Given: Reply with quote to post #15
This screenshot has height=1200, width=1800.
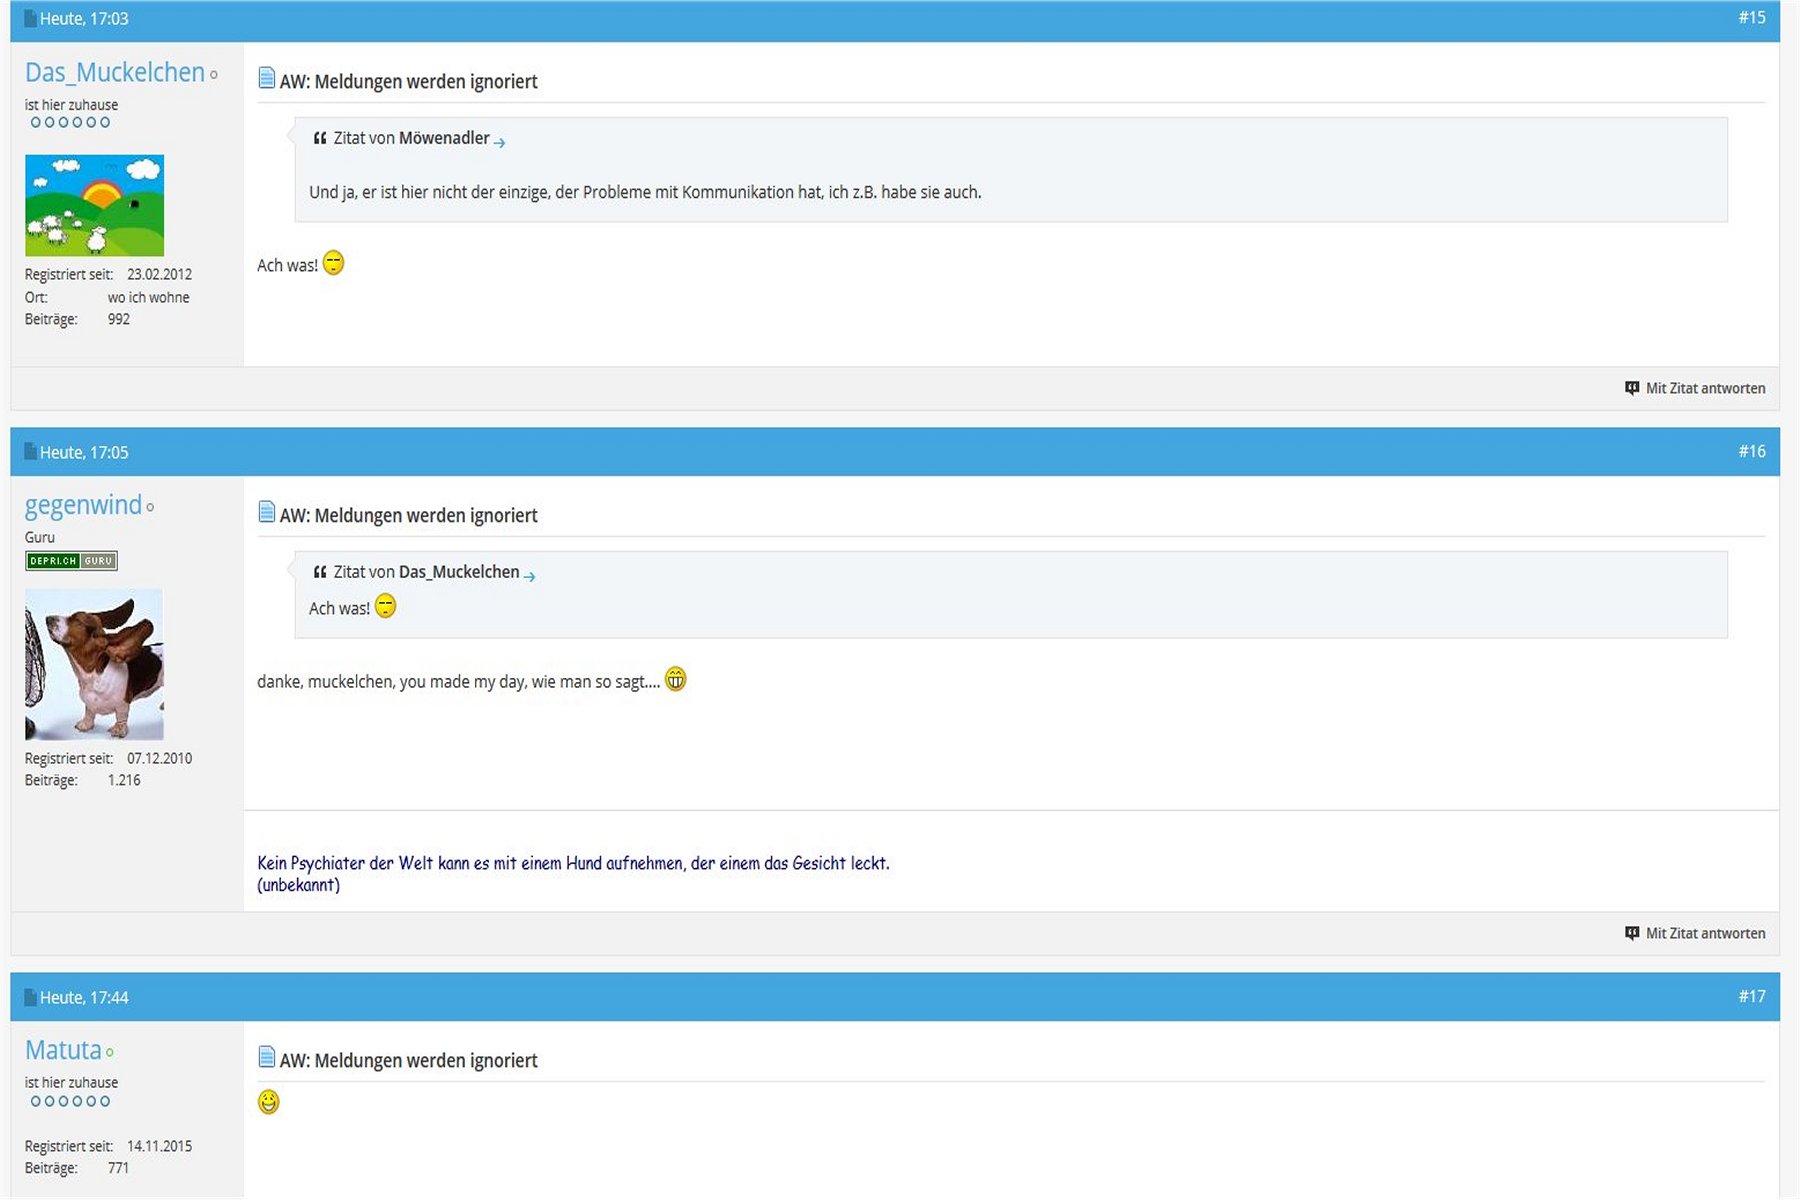Looking at the screenshot, I should point(1695,388).
